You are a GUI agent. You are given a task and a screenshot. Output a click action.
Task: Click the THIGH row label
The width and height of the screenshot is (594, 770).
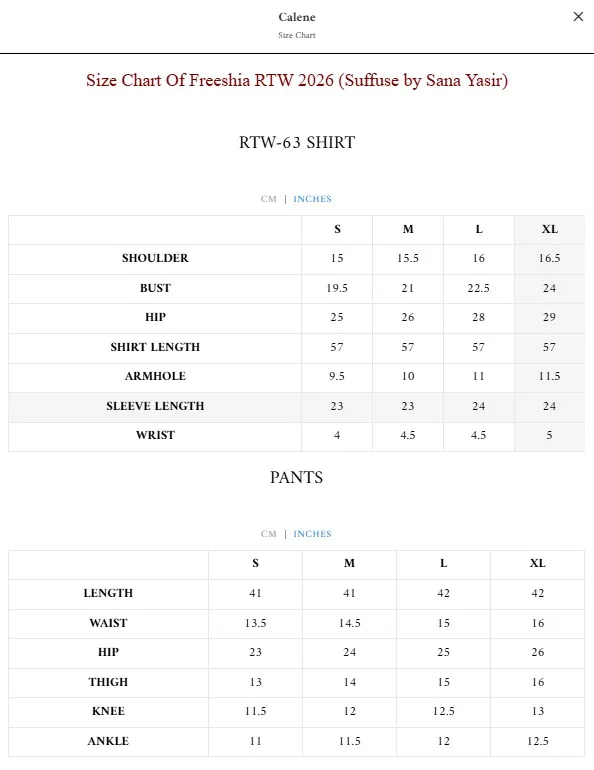click(x=108, y=682)
